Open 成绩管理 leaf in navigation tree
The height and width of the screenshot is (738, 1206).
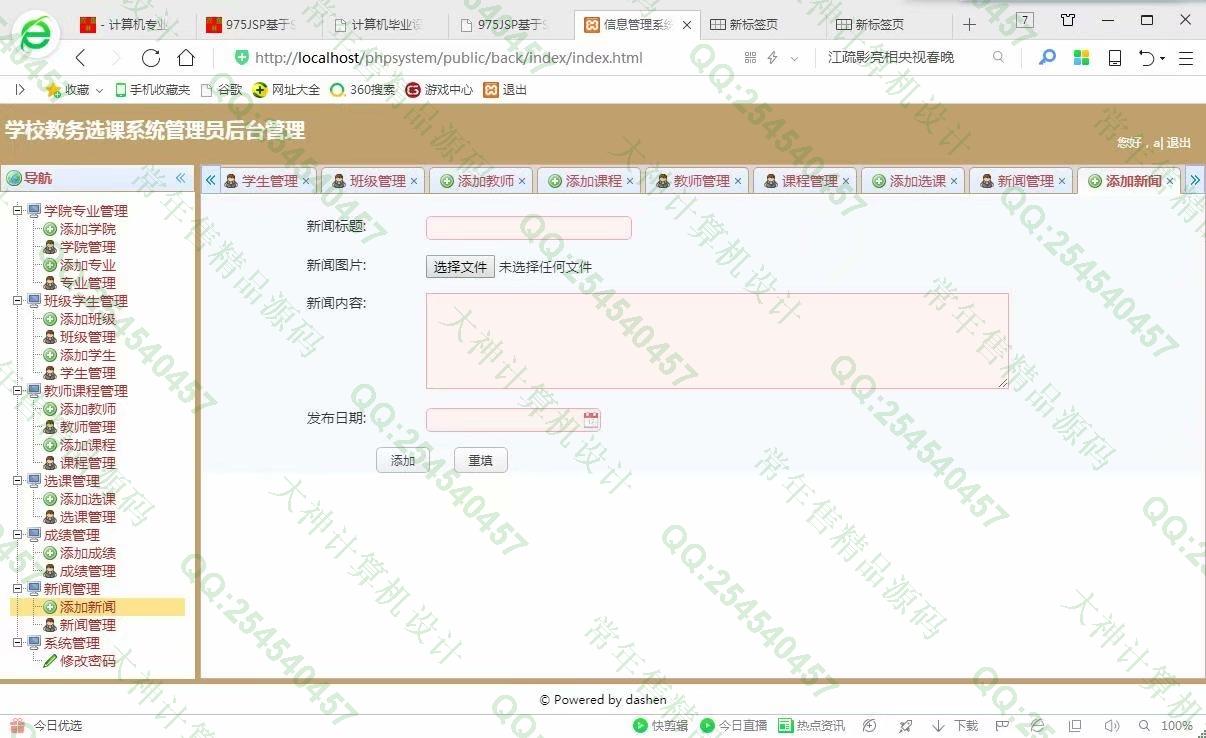88,571
